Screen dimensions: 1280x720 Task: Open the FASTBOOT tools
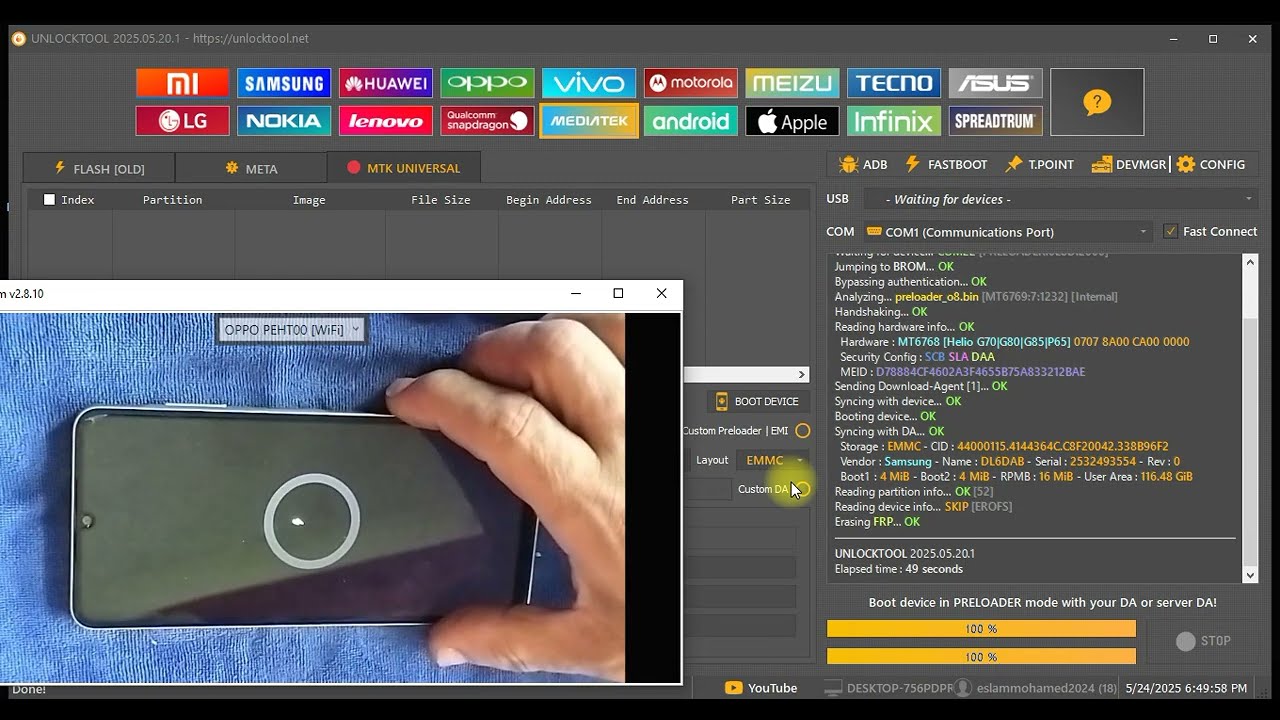[946, 165]
